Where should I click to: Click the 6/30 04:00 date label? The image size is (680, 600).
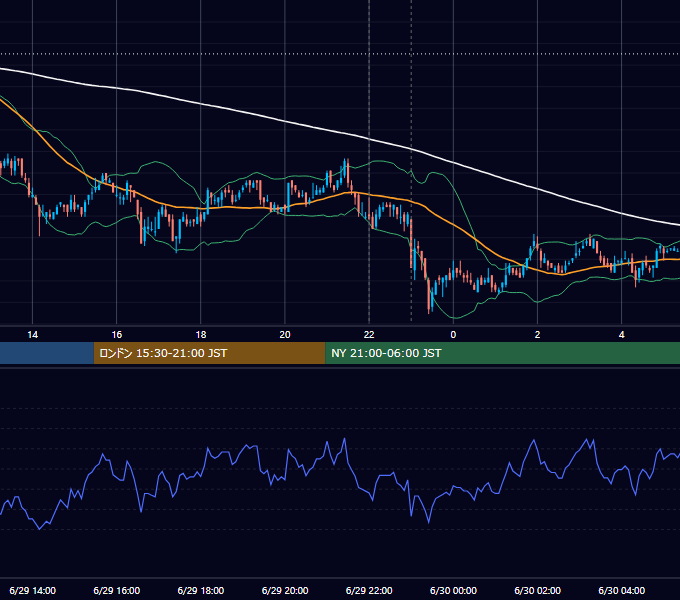tap(621, 590)
